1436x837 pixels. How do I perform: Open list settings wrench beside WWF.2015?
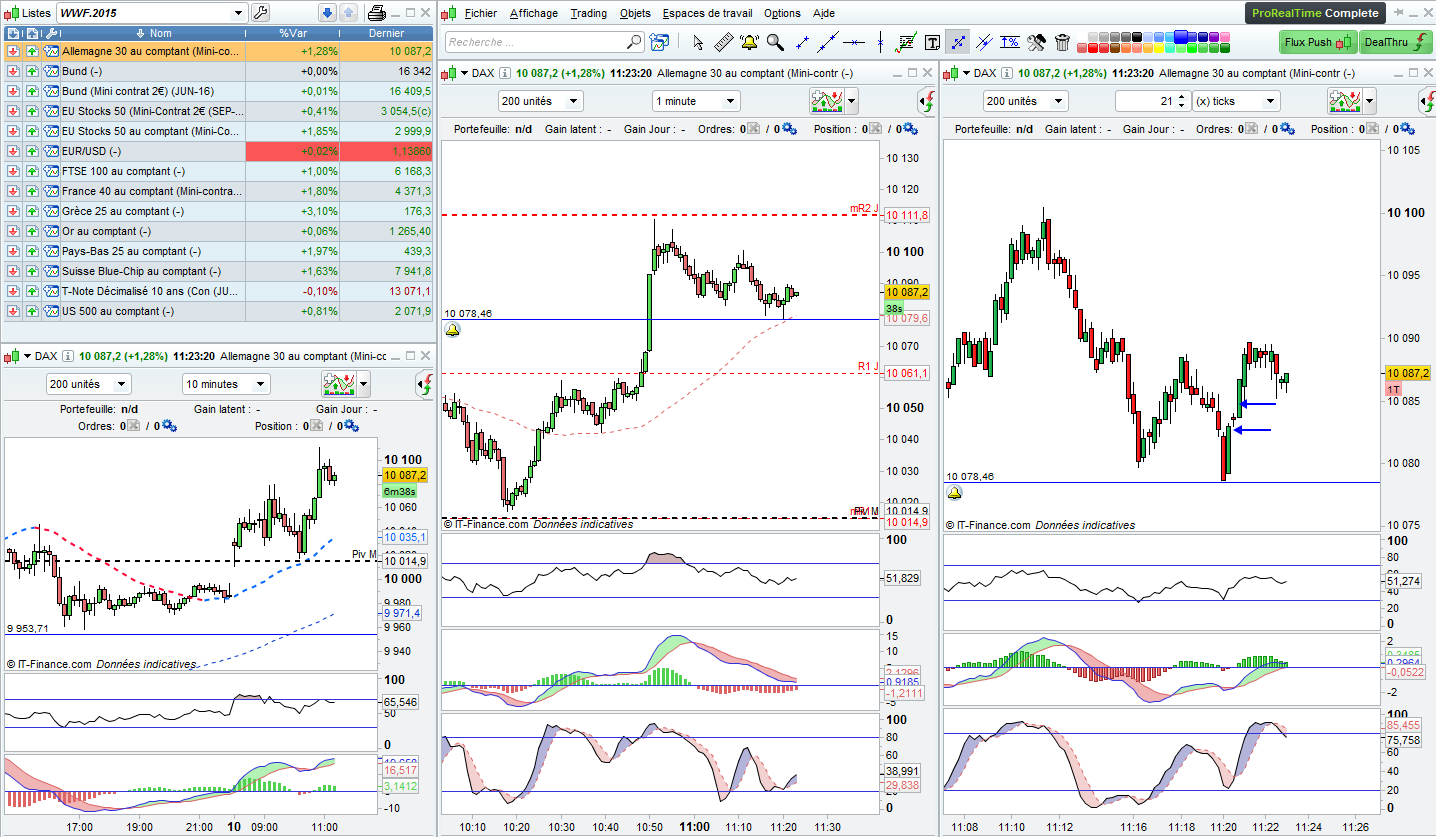260,13
